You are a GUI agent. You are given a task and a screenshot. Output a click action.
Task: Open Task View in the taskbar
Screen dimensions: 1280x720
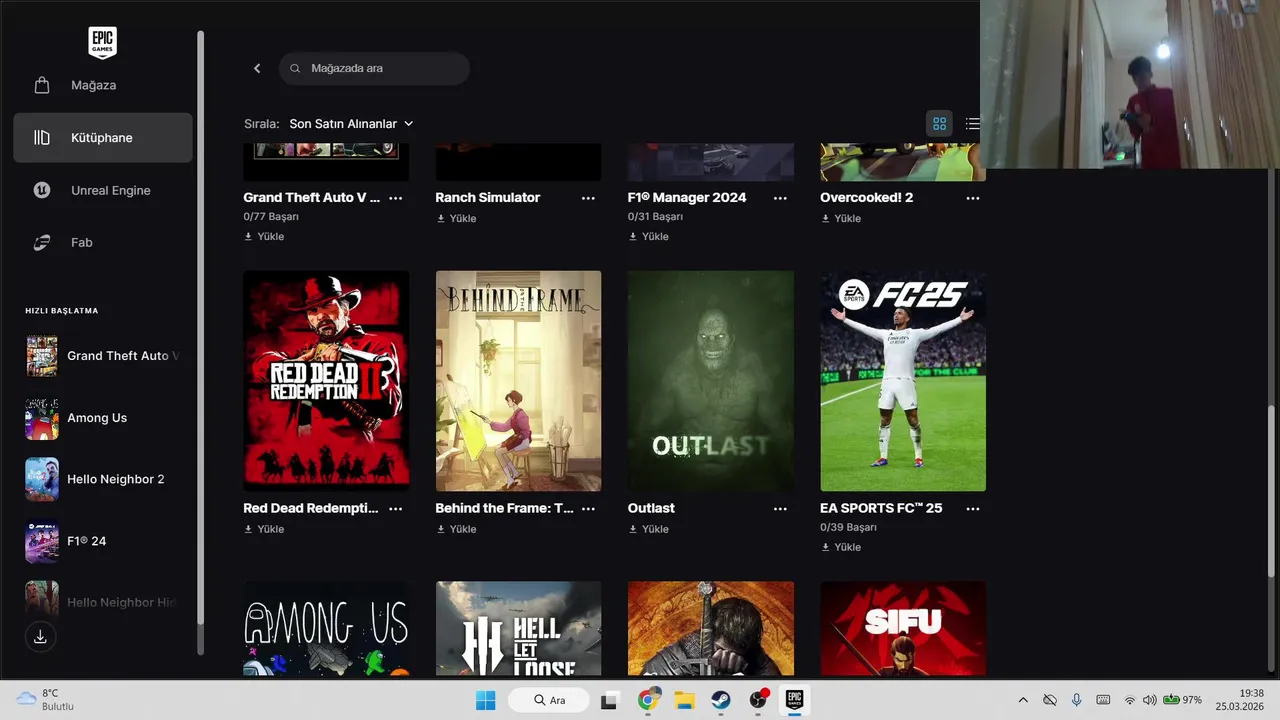pos(609,700)
